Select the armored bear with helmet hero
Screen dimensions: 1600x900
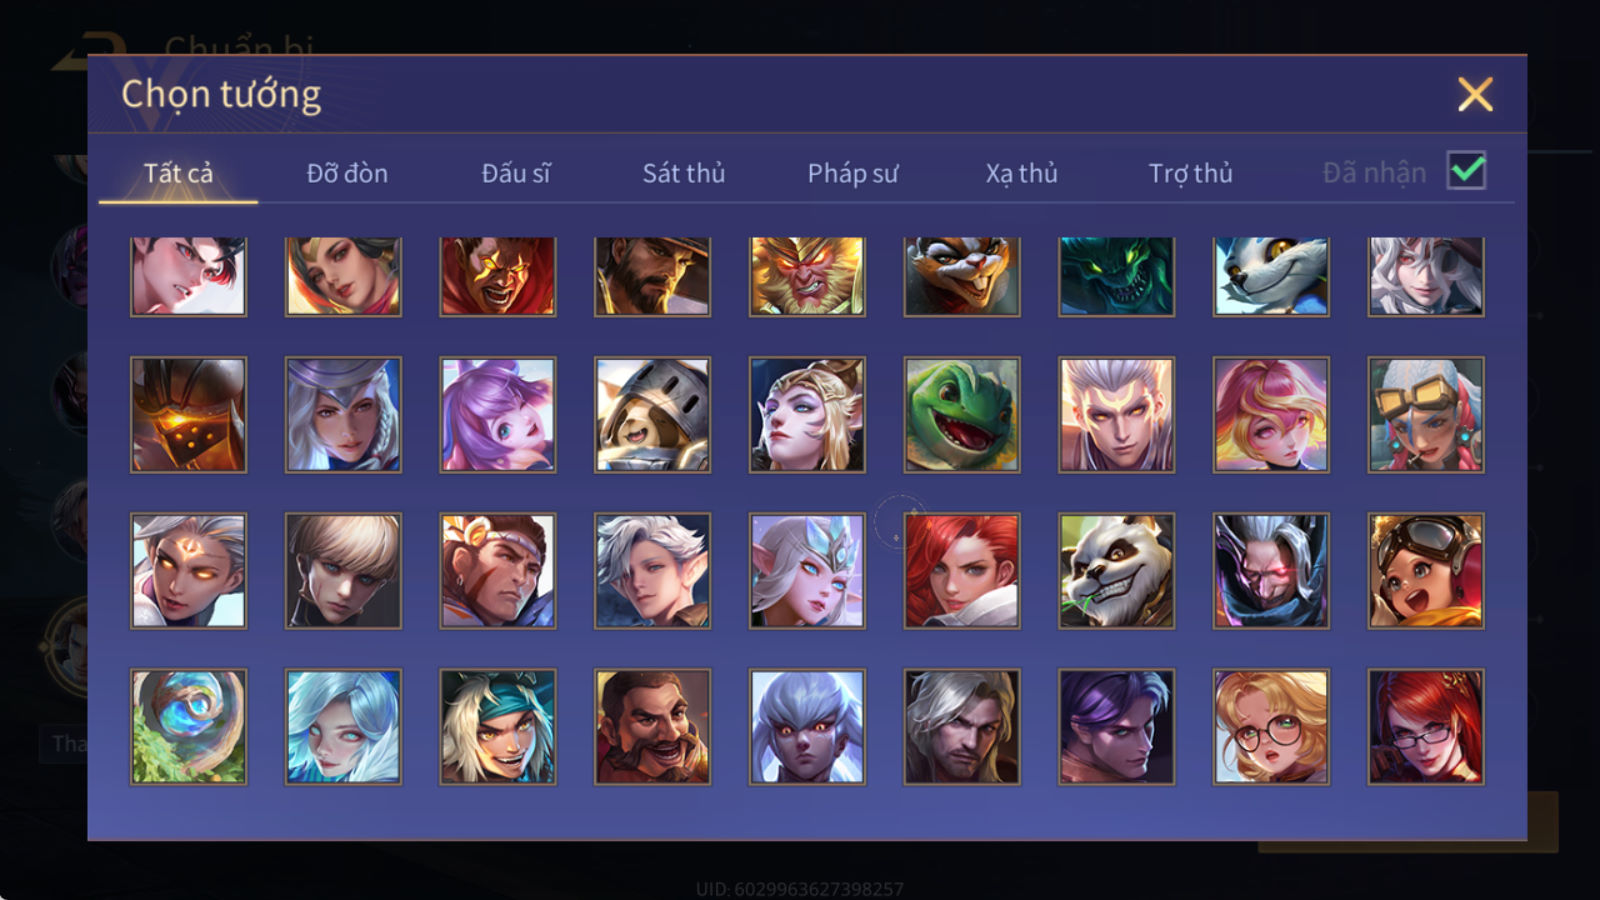pos(652,415)
